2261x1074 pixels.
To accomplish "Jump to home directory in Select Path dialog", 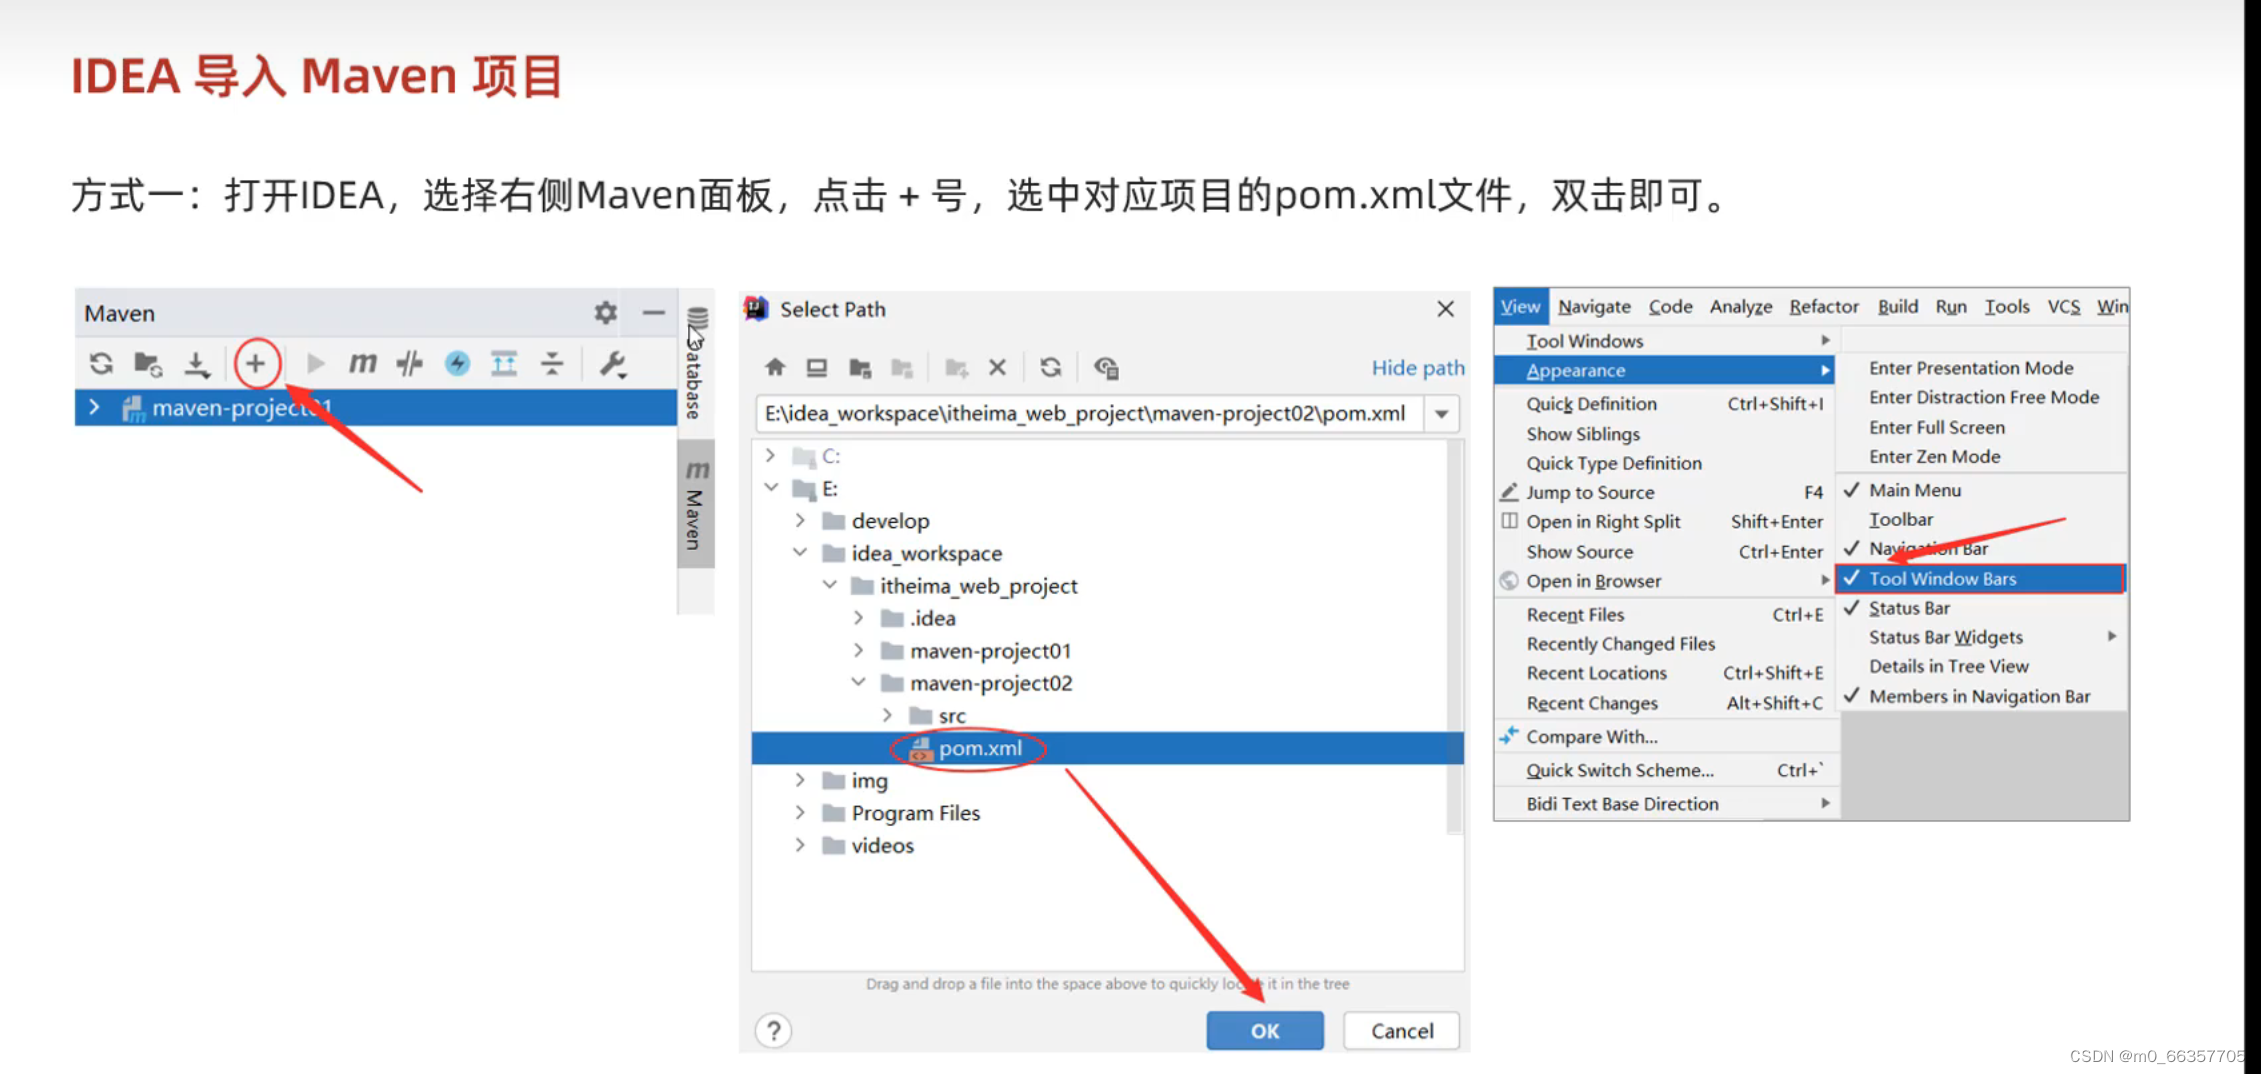I will tap(775, 368).
